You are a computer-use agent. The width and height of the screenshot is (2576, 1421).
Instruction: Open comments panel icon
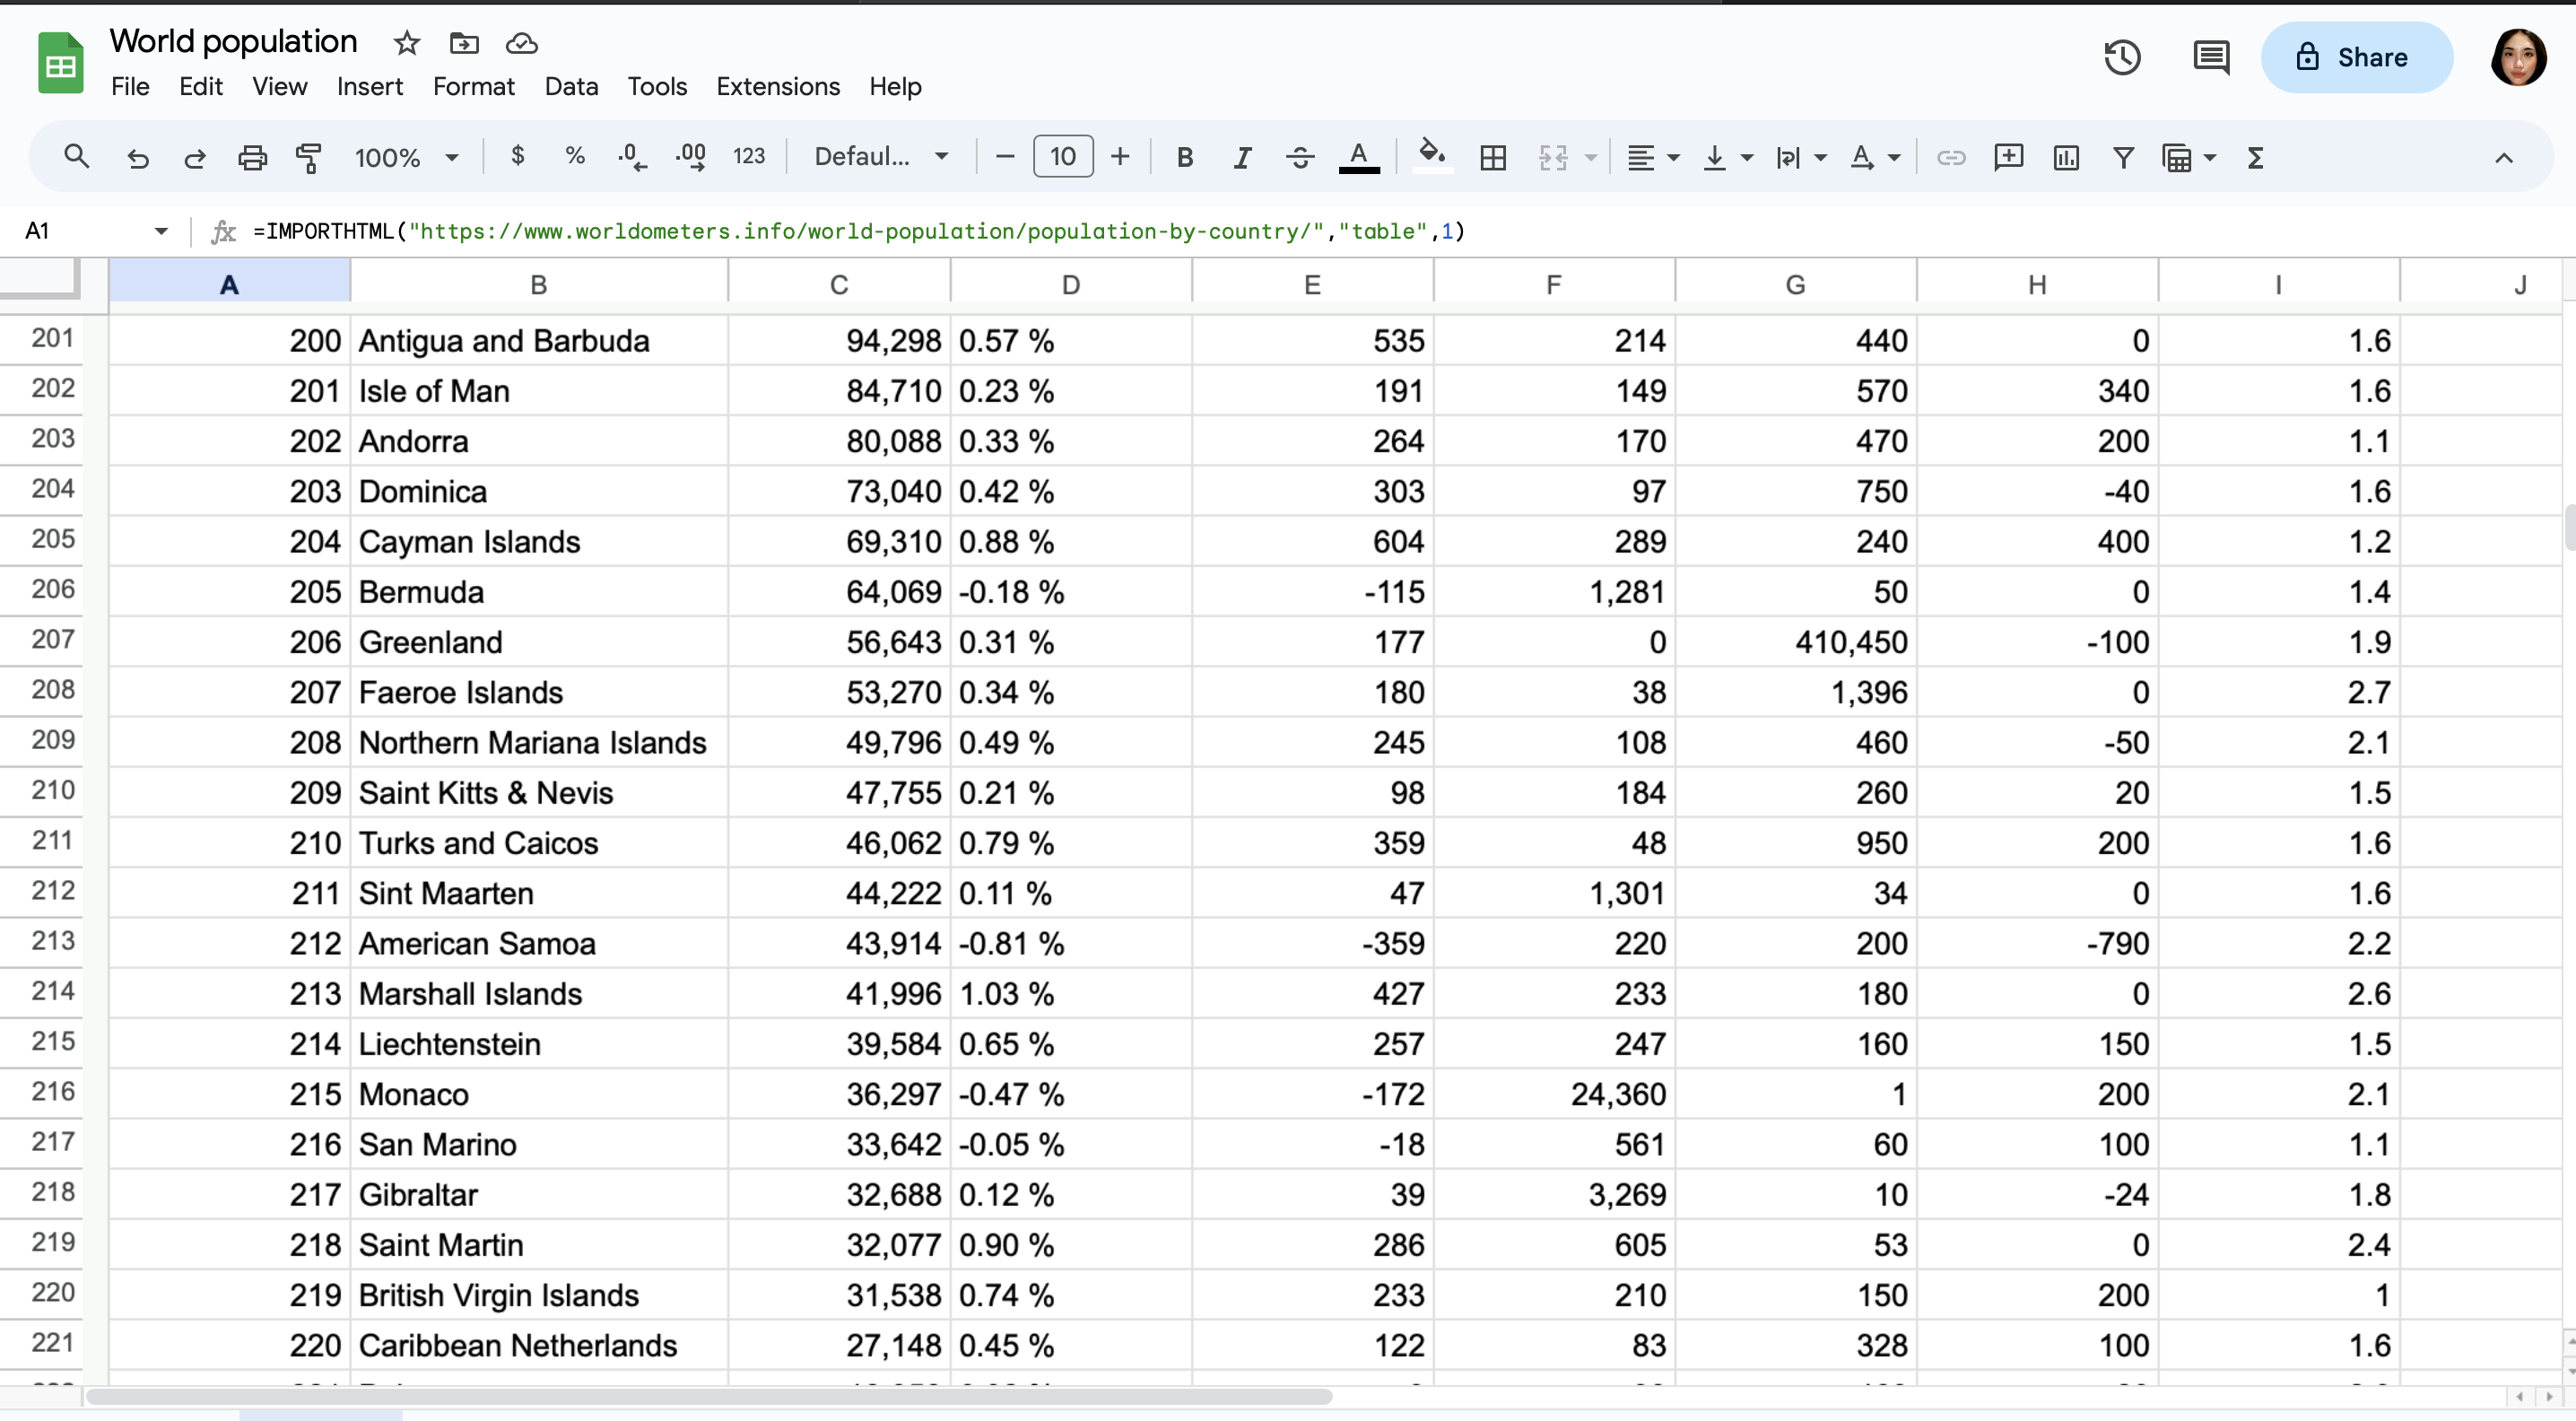2210,57
